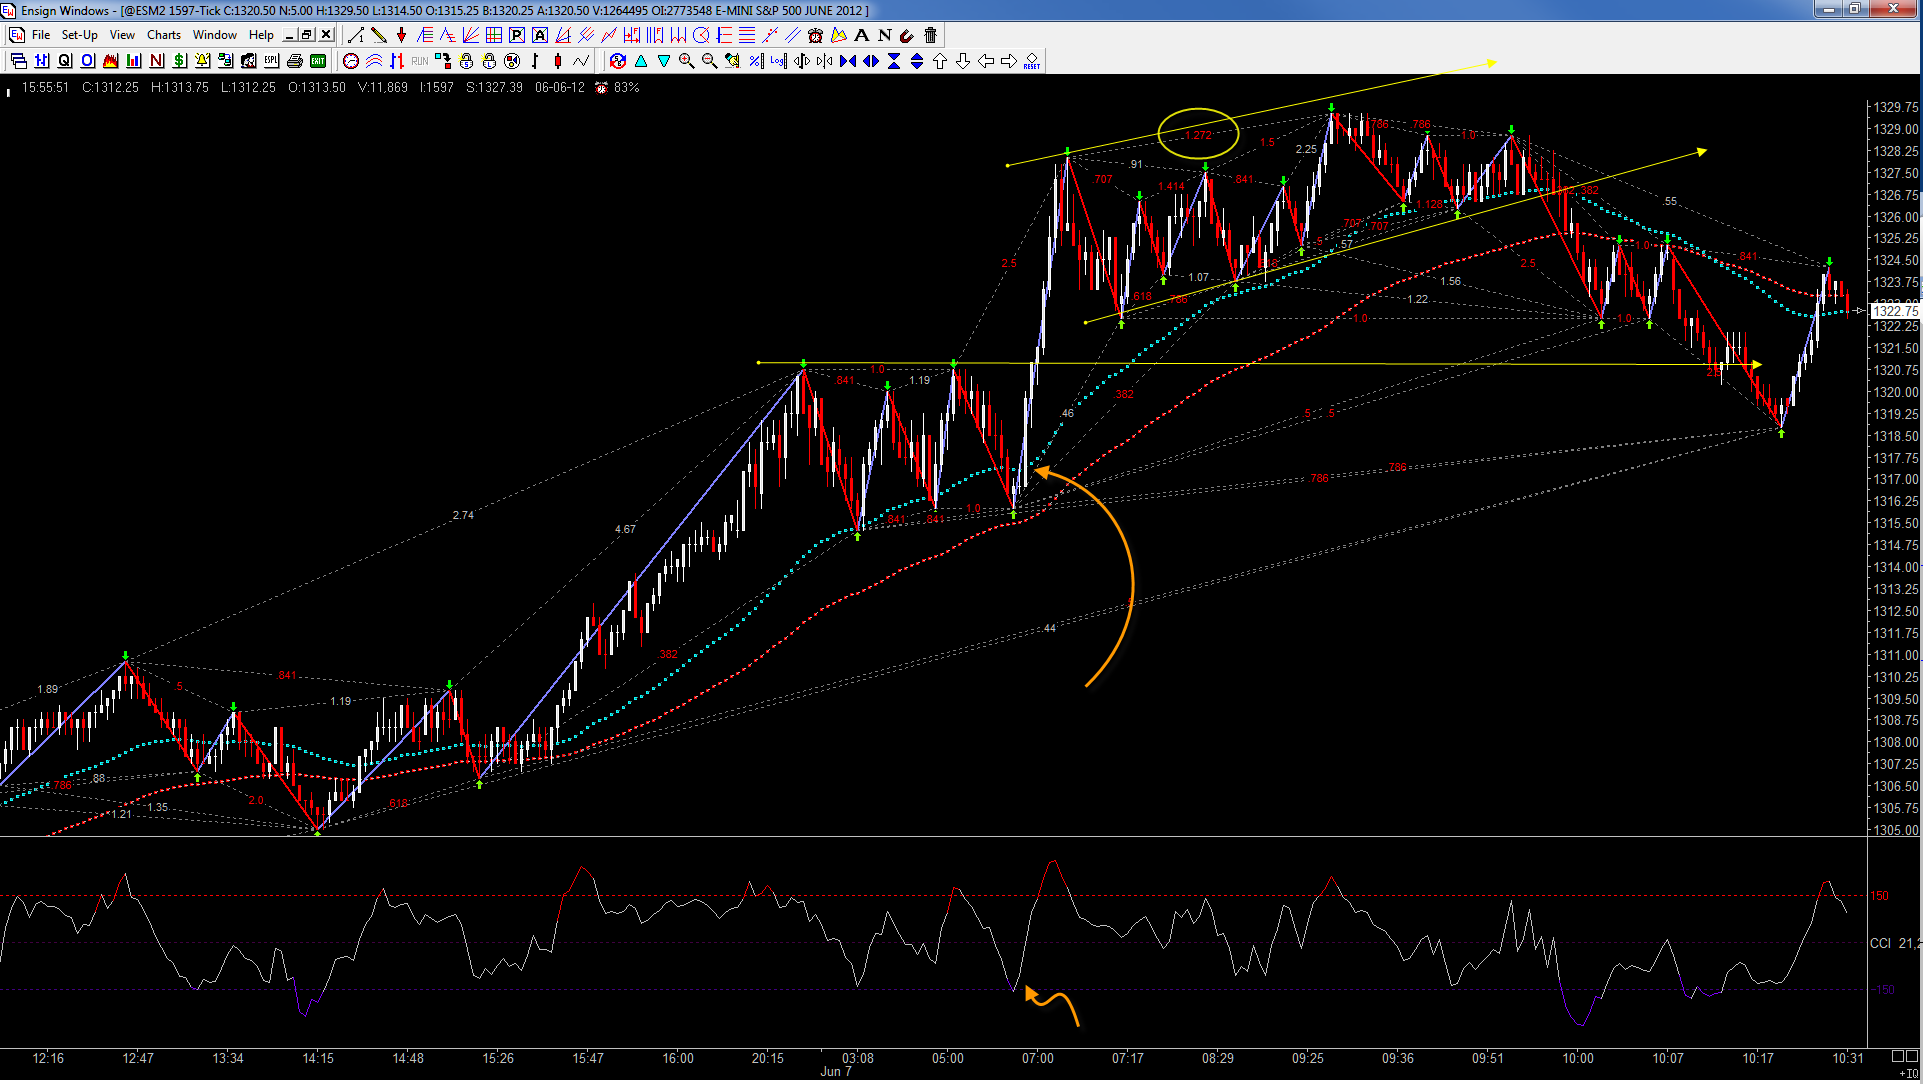
Task: Open the ESPL scripting button
Action: tap(272, 61)
